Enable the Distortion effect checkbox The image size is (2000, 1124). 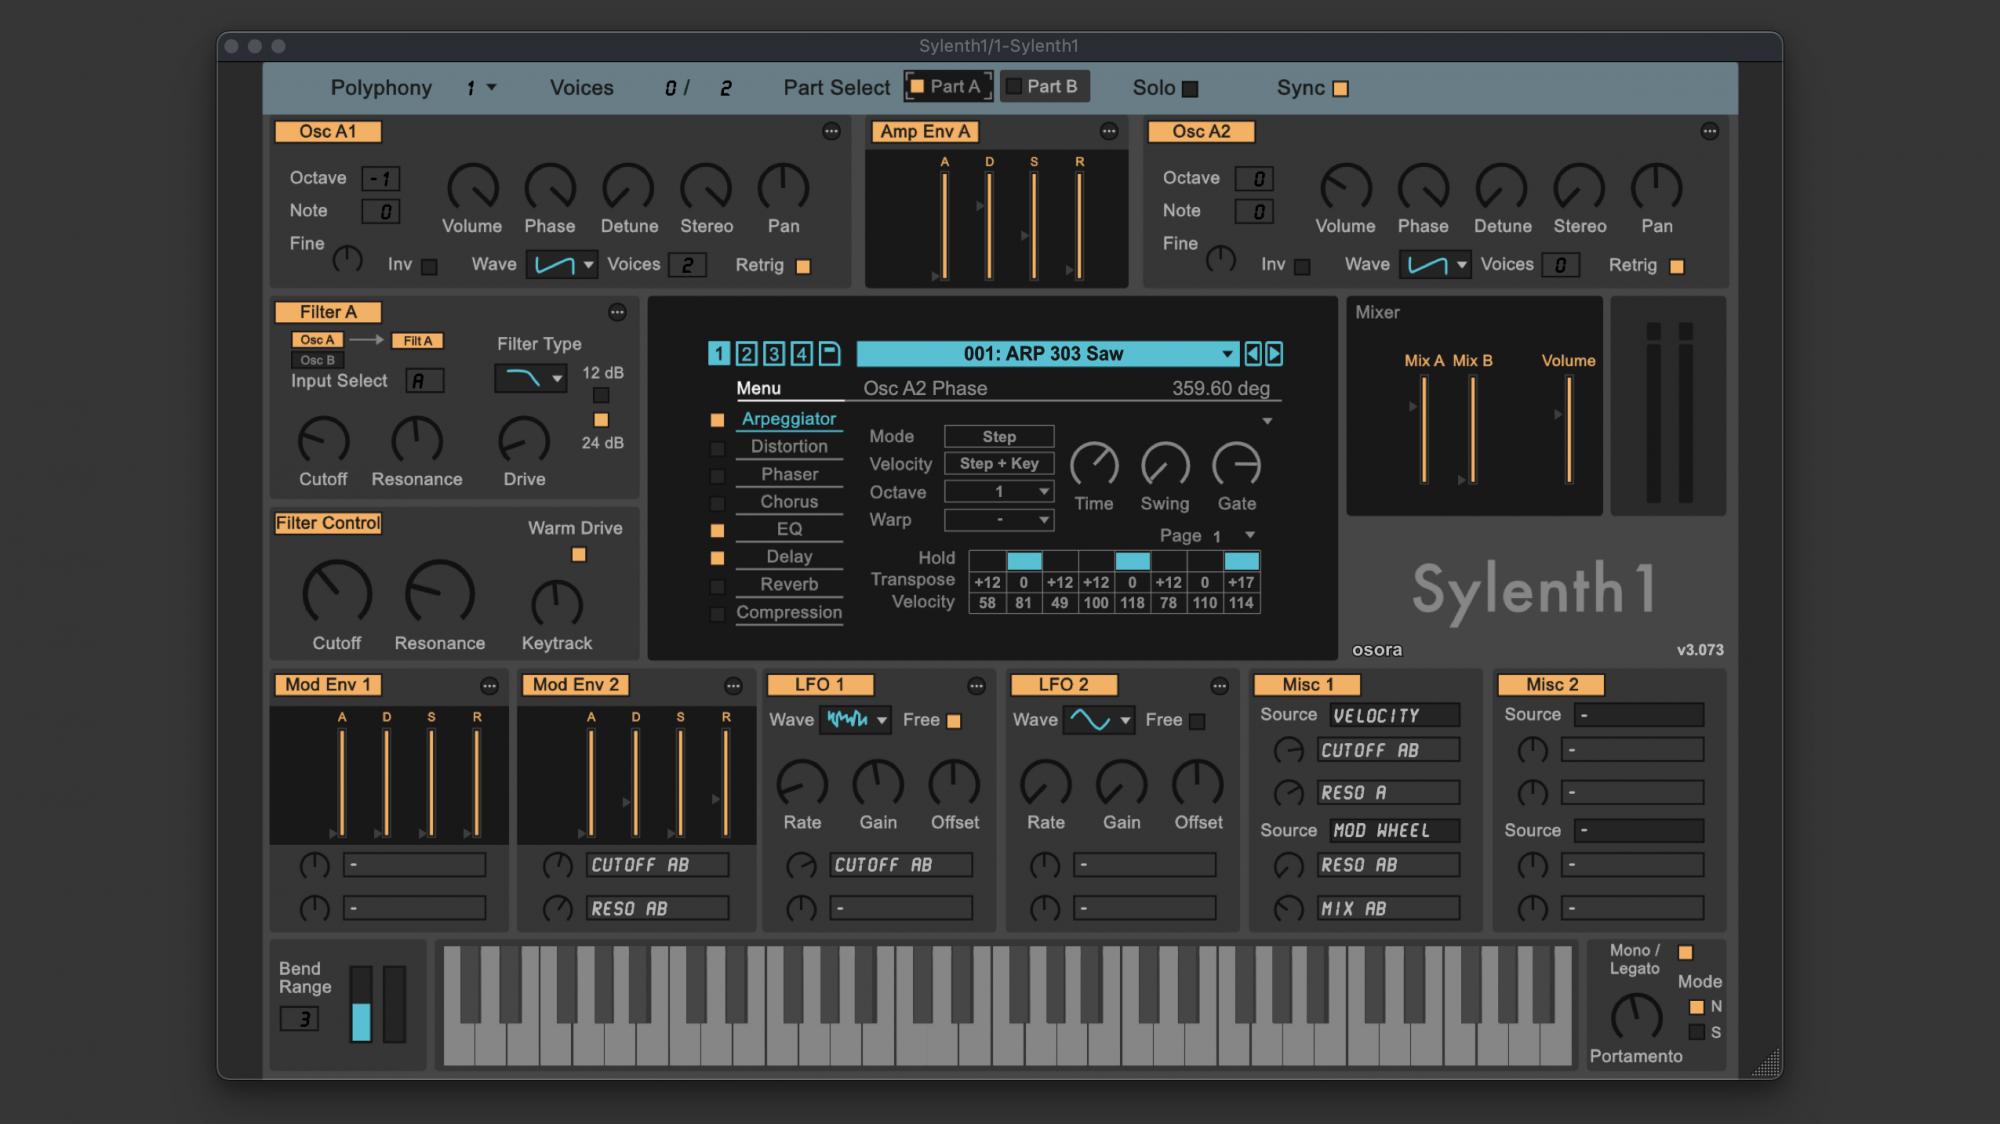click(x=717, y=448)
